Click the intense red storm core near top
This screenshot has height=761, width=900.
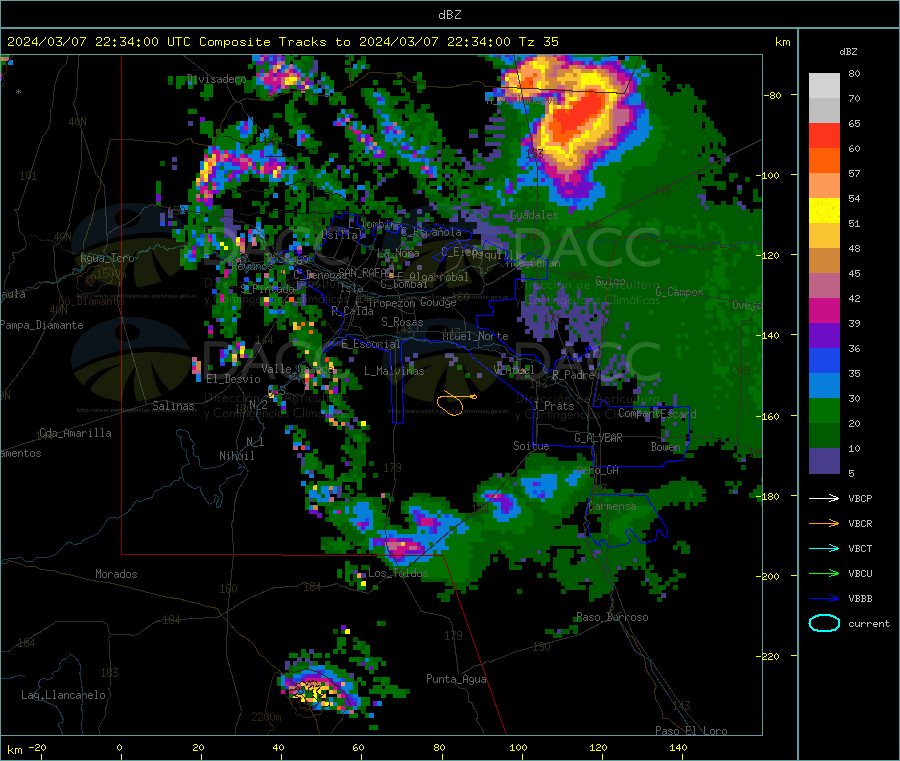point(577,118)
